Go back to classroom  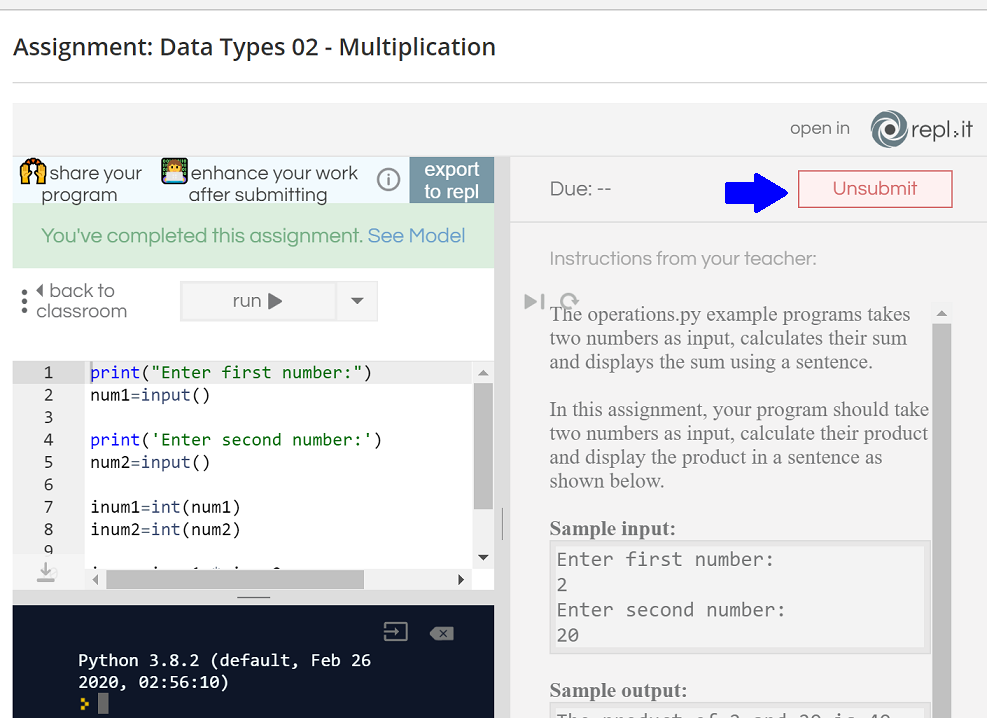(81, 301)
